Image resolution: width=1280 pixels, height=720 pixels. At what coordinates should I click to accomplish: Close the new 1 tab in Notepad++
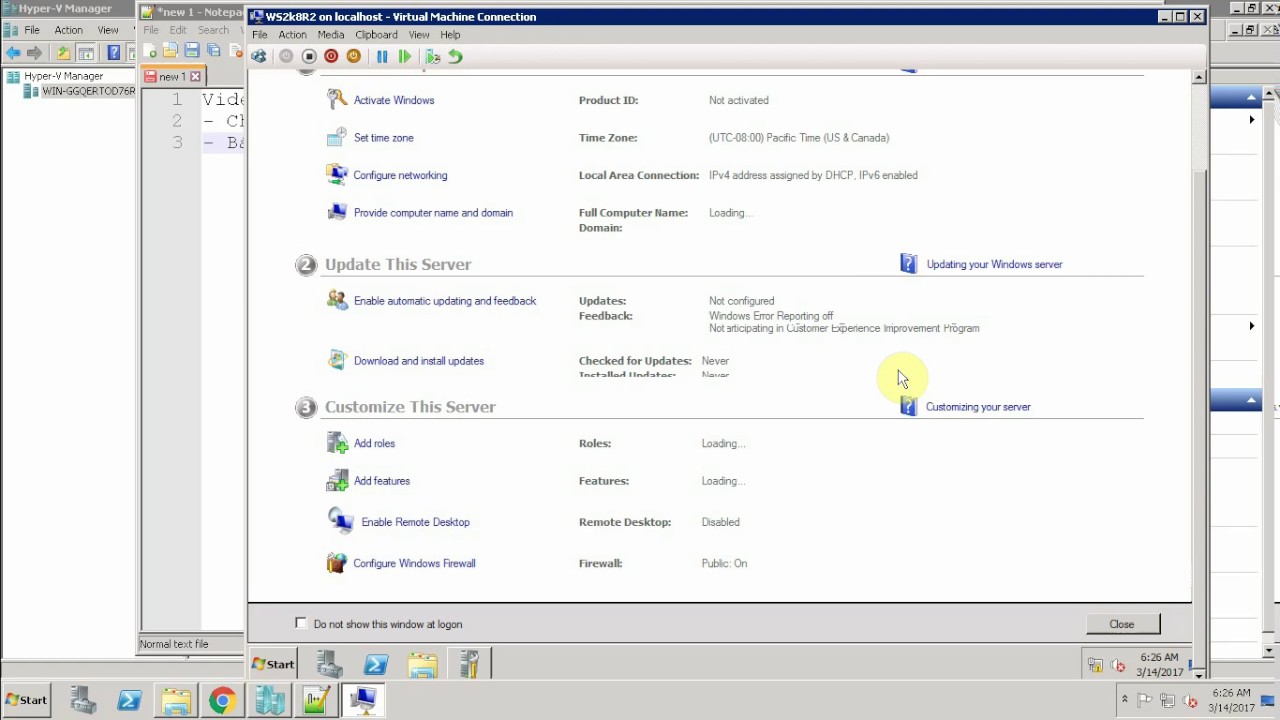[x=195, y=76]
